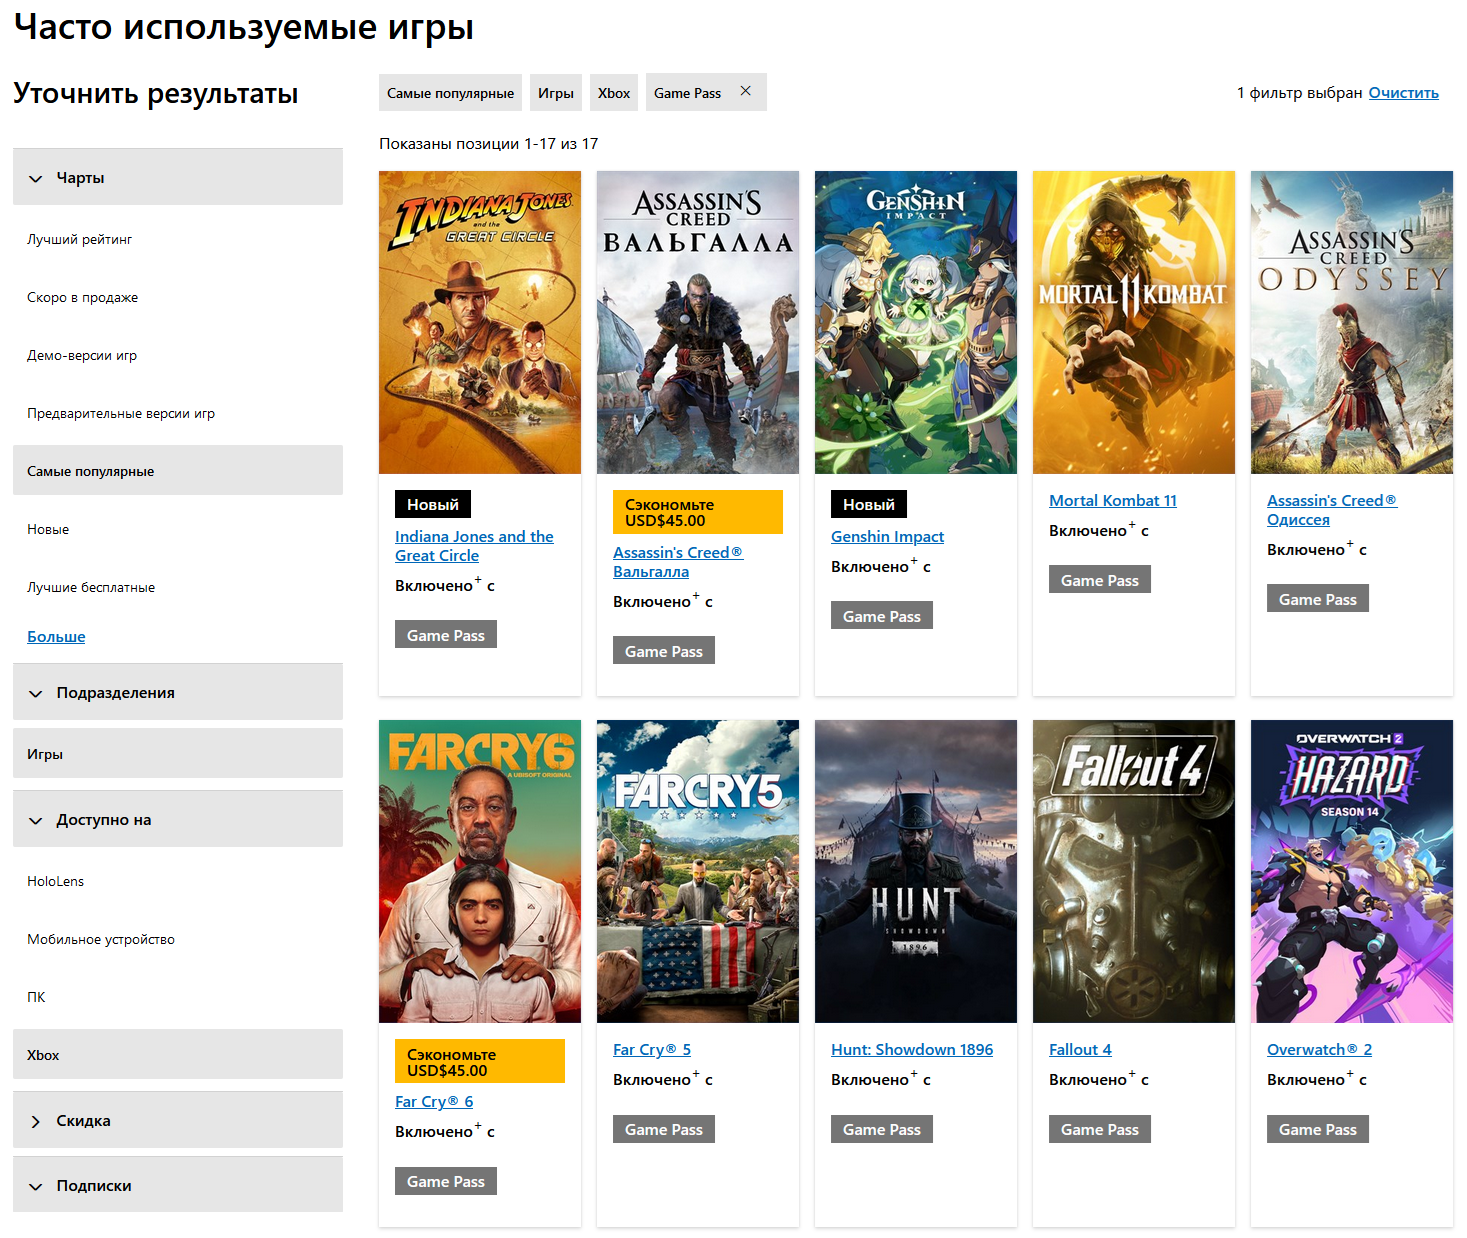This screenshot has height=1238, width=1467.
Task: Filter by Мобильное устройство platform
Action: [101, 939]
